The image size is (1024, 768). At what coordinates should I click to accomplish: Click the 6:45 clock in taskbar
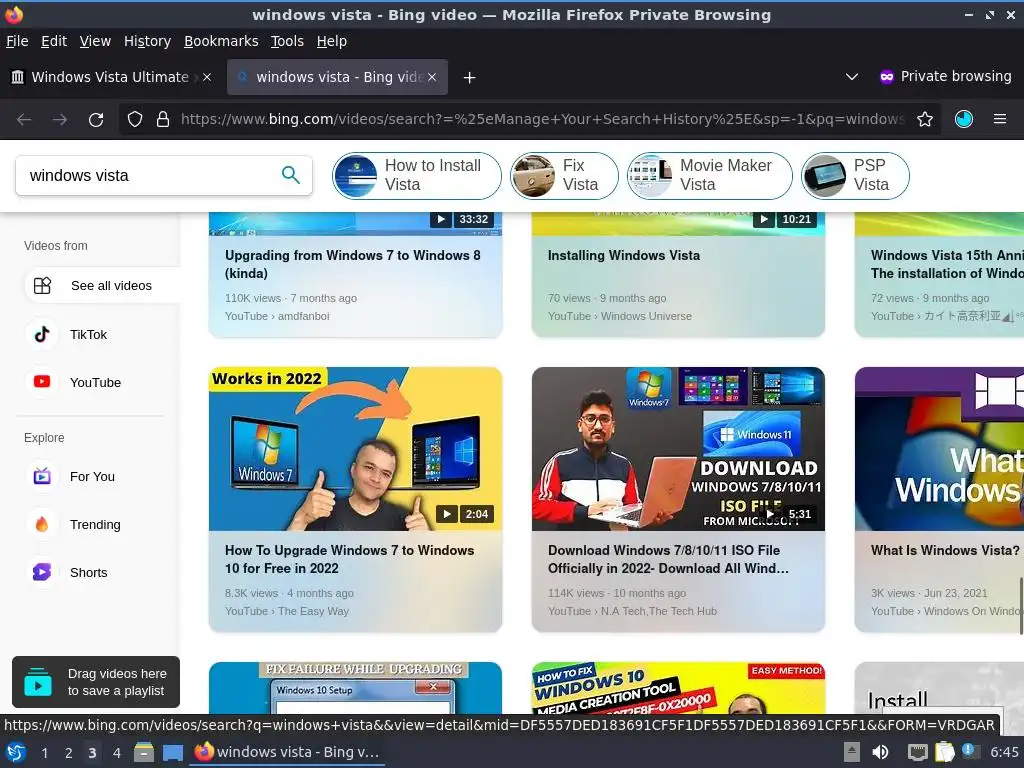pyautogui.click(x=1004, y=752)
